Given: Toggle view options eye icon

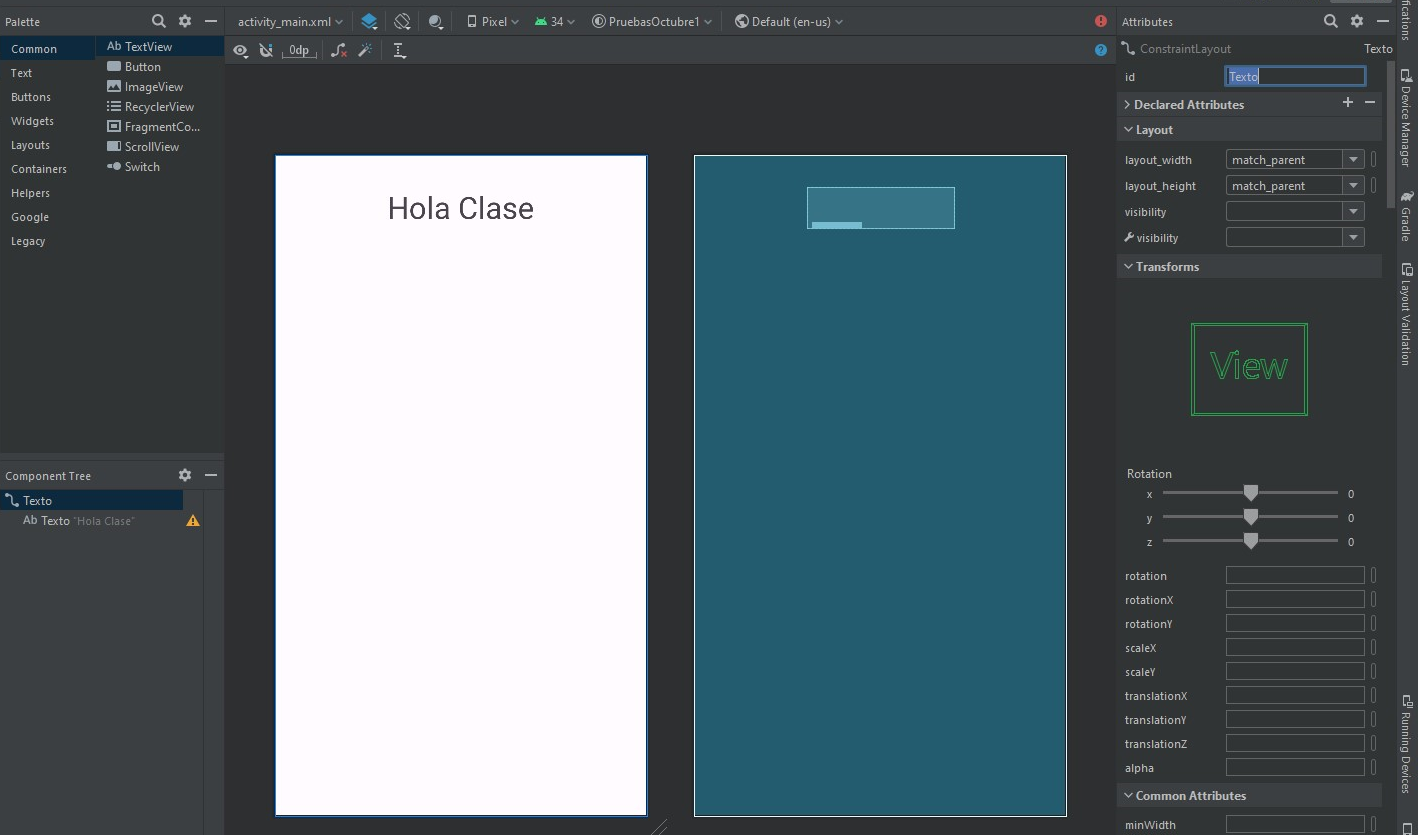Looking at the screenshot, I should coord(240,50).
